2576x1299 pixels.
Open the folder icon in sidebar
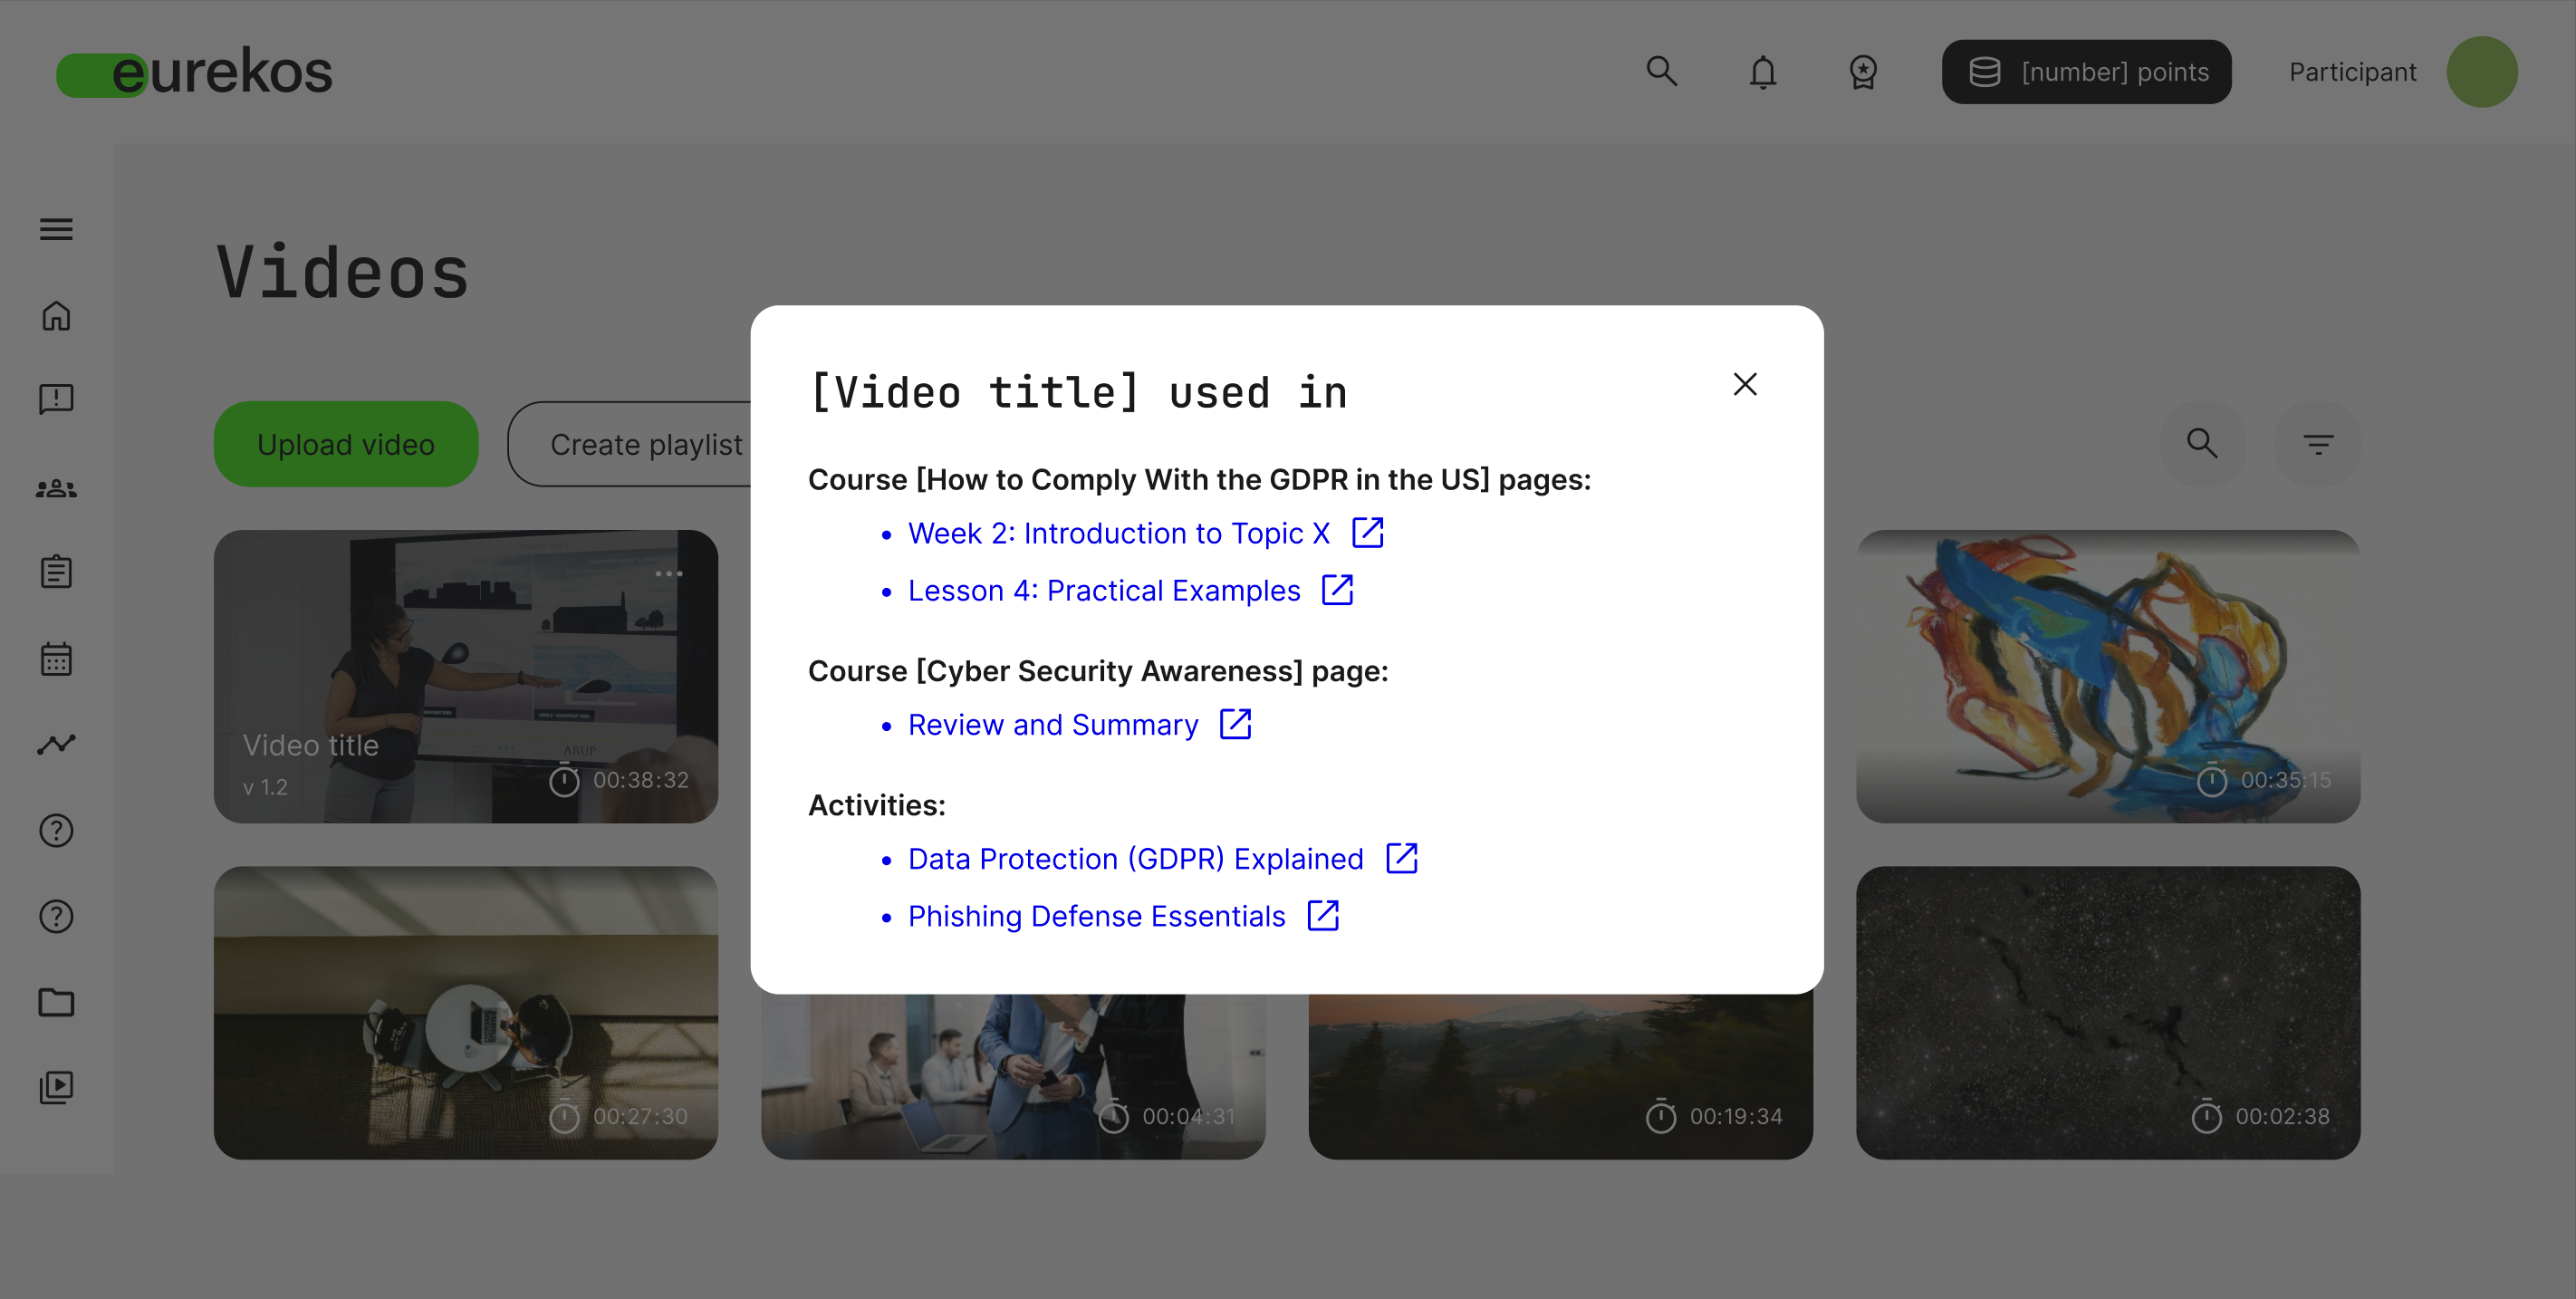coord(56,1002)
